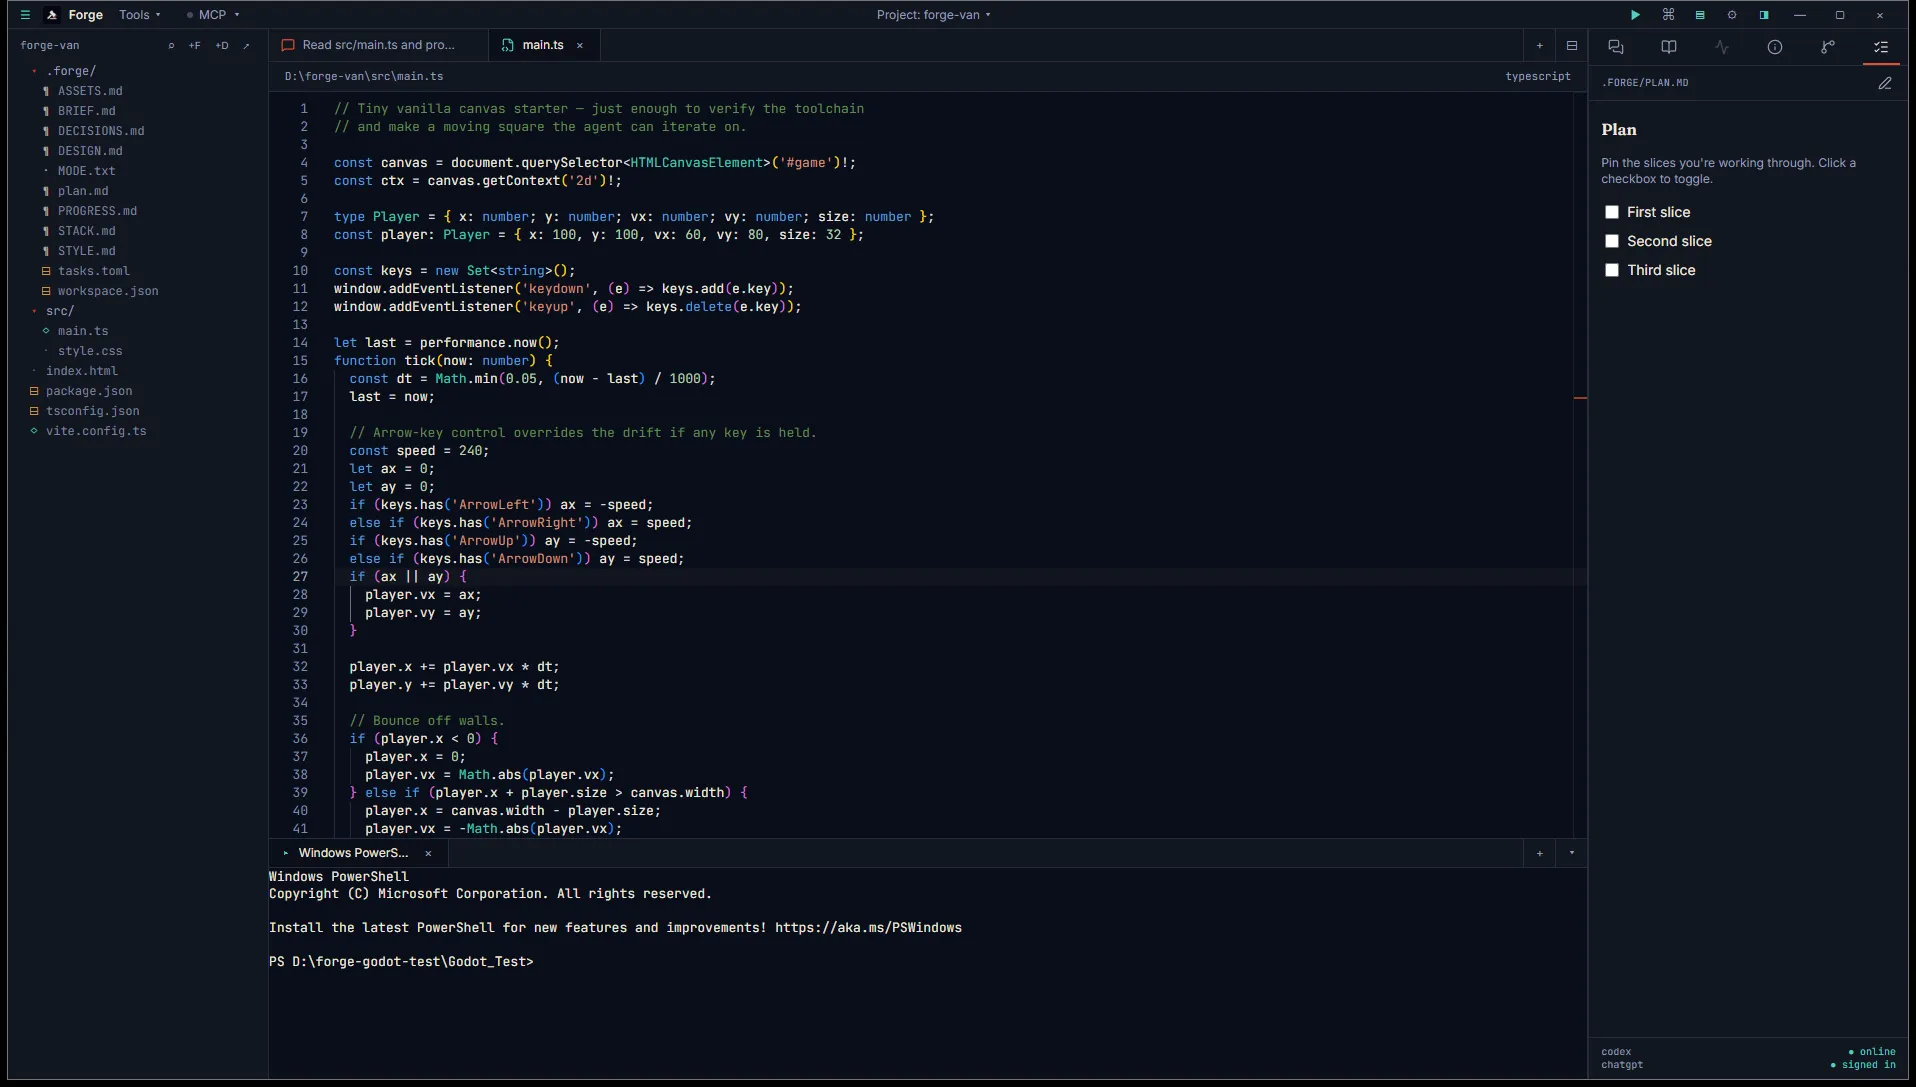
Task: Click the typescript language label
Action: pos(1538,77)
